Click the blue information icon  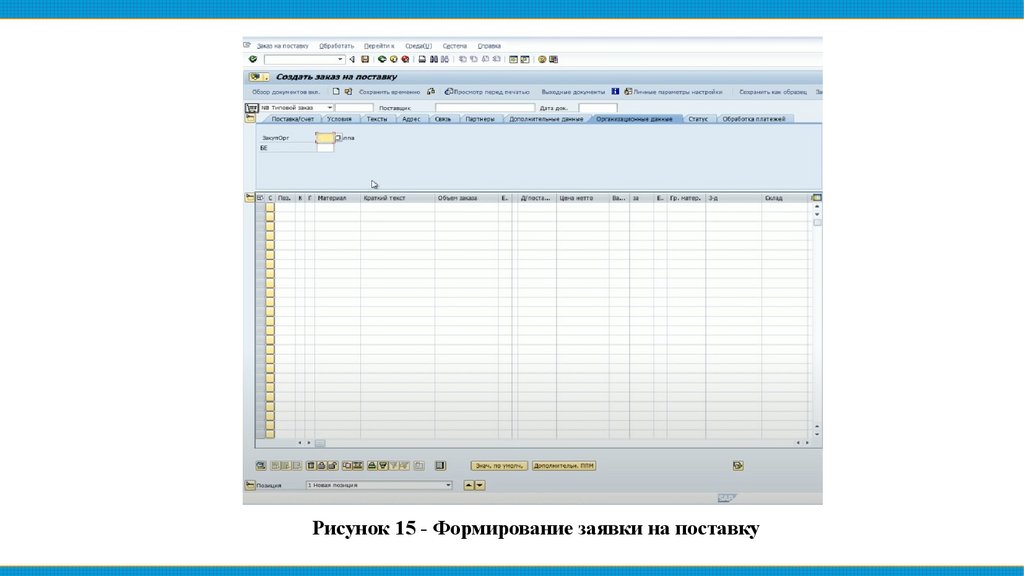click(615, 92)
